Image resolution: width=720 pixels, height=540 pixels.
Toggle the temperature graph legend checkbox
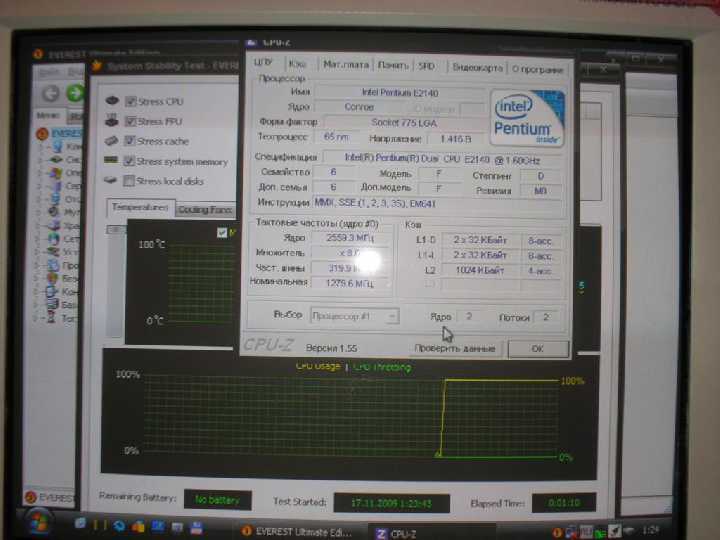[222, 233]
